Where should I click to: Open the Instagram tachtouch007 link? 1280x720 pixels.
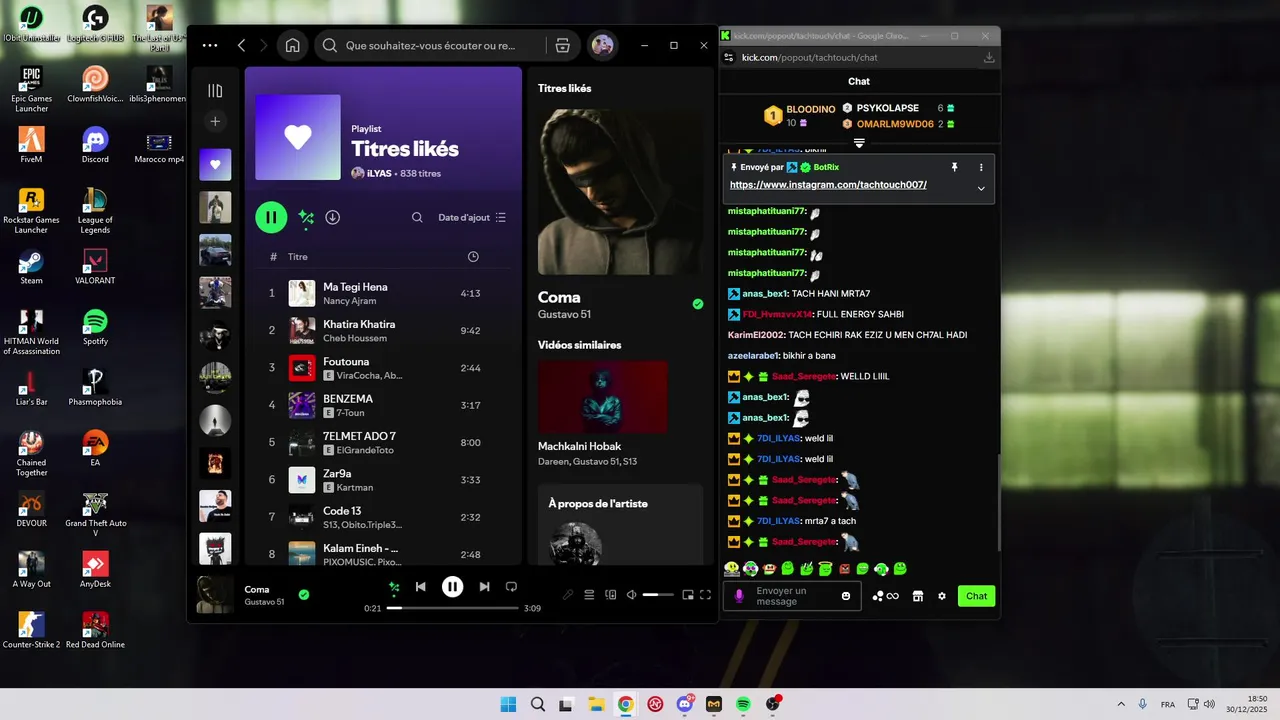click(x=828, y=185)
